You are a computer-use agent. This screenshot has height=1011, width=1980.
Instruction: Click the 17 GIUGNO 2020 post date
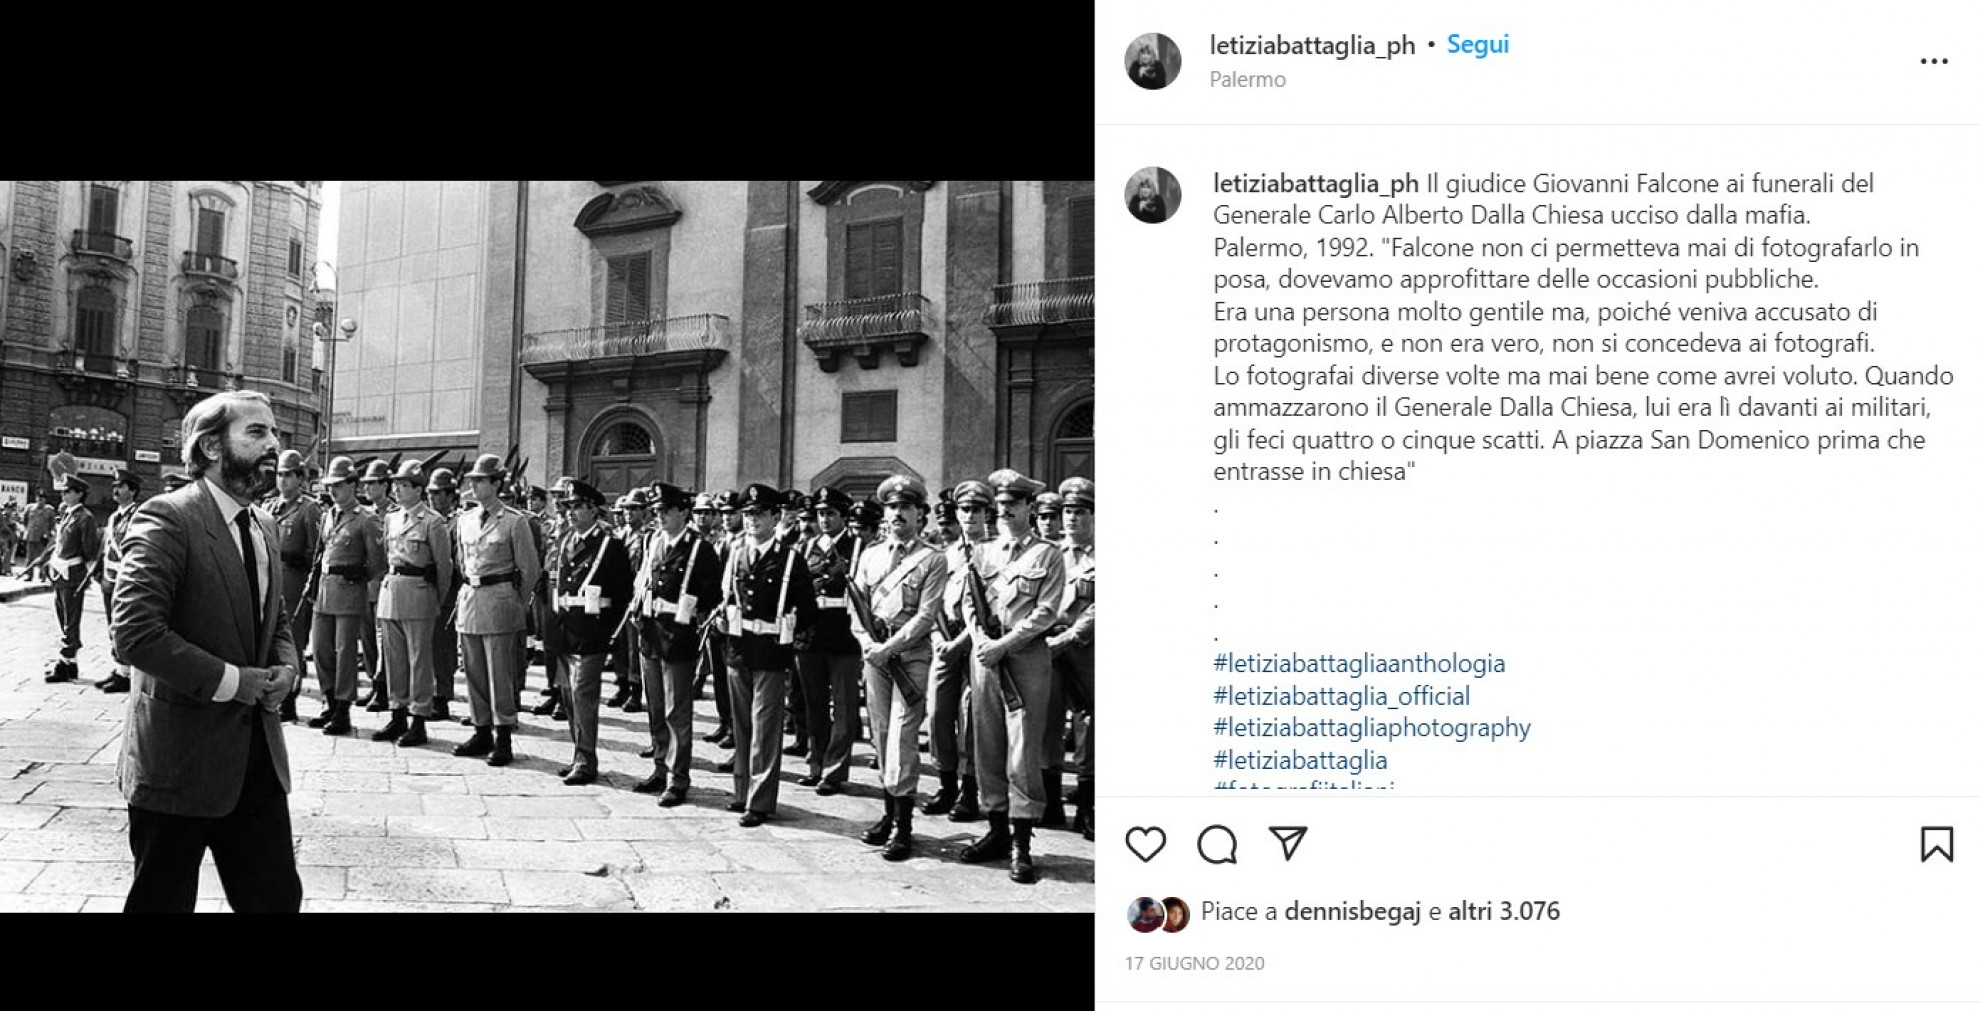(x=1194, y=963)
